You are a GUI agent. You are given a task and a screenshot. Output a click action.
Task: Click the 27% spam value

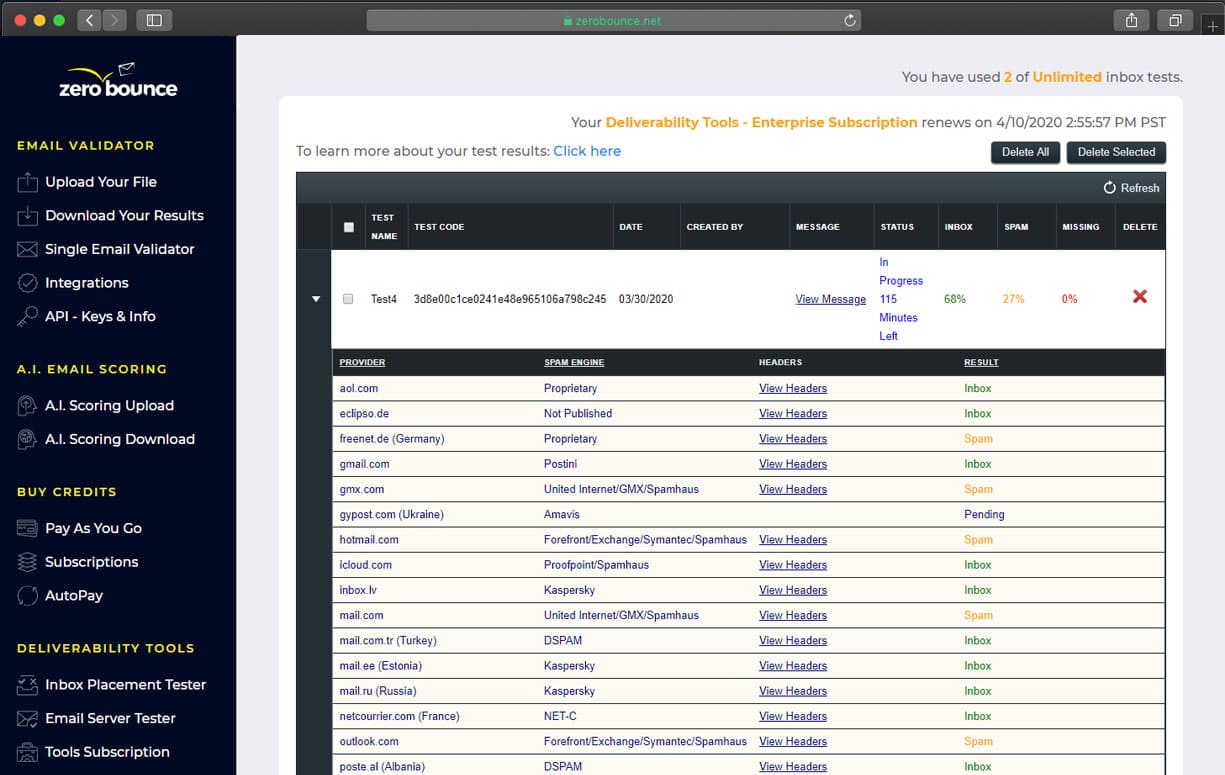tap(1013, 299)
